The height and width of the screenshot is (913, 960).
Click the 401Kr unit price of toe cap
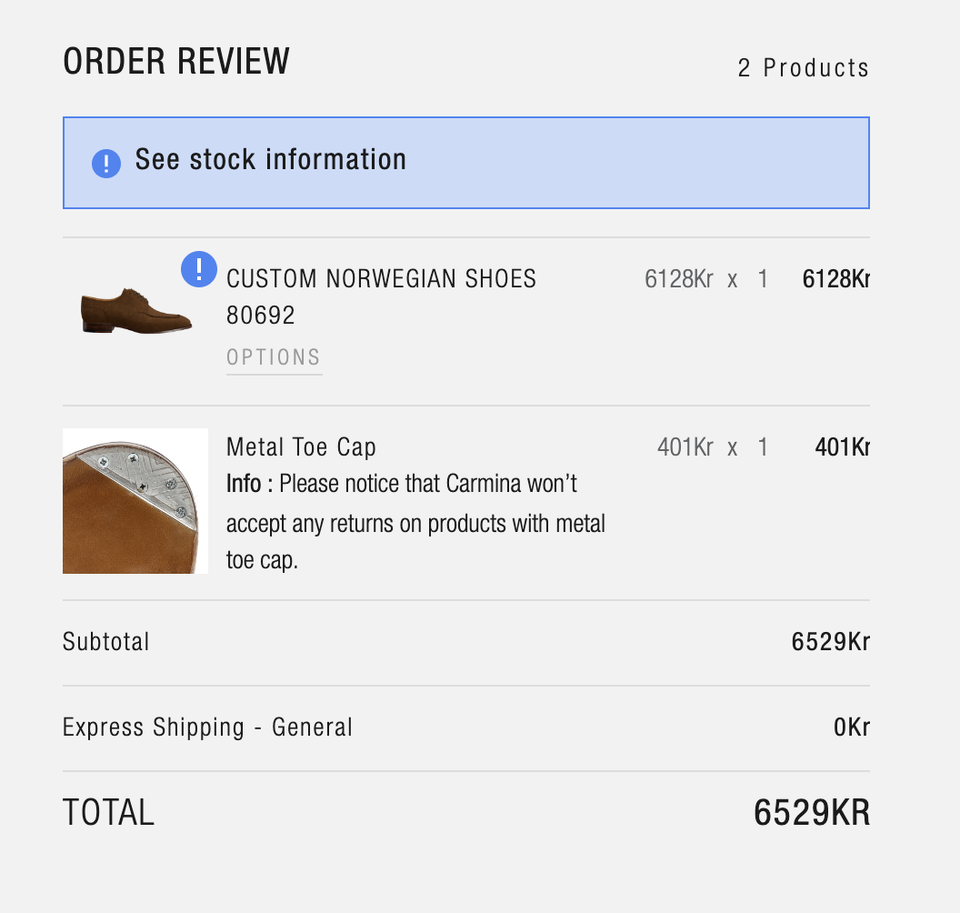685,447
